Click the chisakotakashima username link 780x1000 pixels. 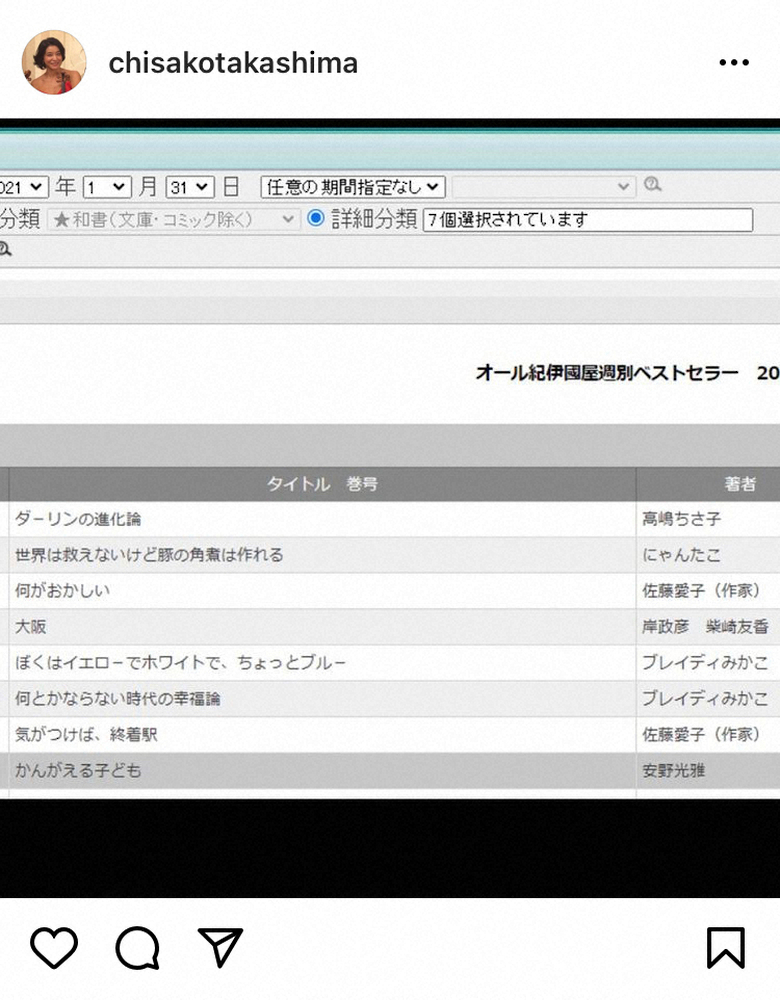(233, 63)
